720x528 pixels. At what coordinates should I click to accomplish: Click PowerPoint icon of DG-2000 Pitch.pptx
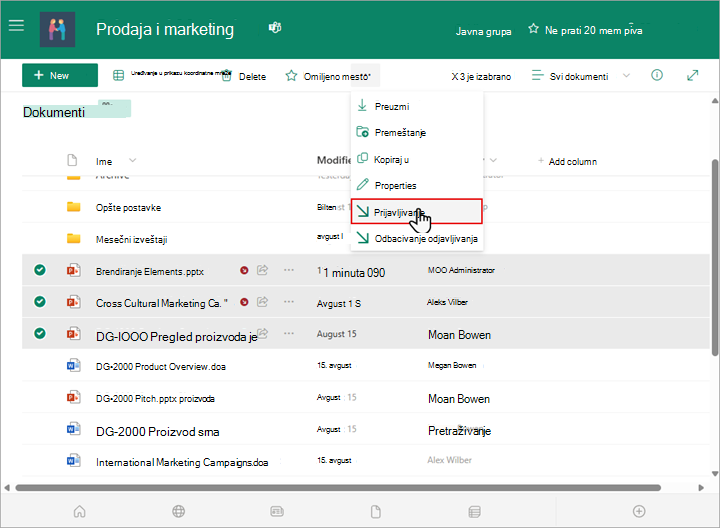tap(73, 397)
